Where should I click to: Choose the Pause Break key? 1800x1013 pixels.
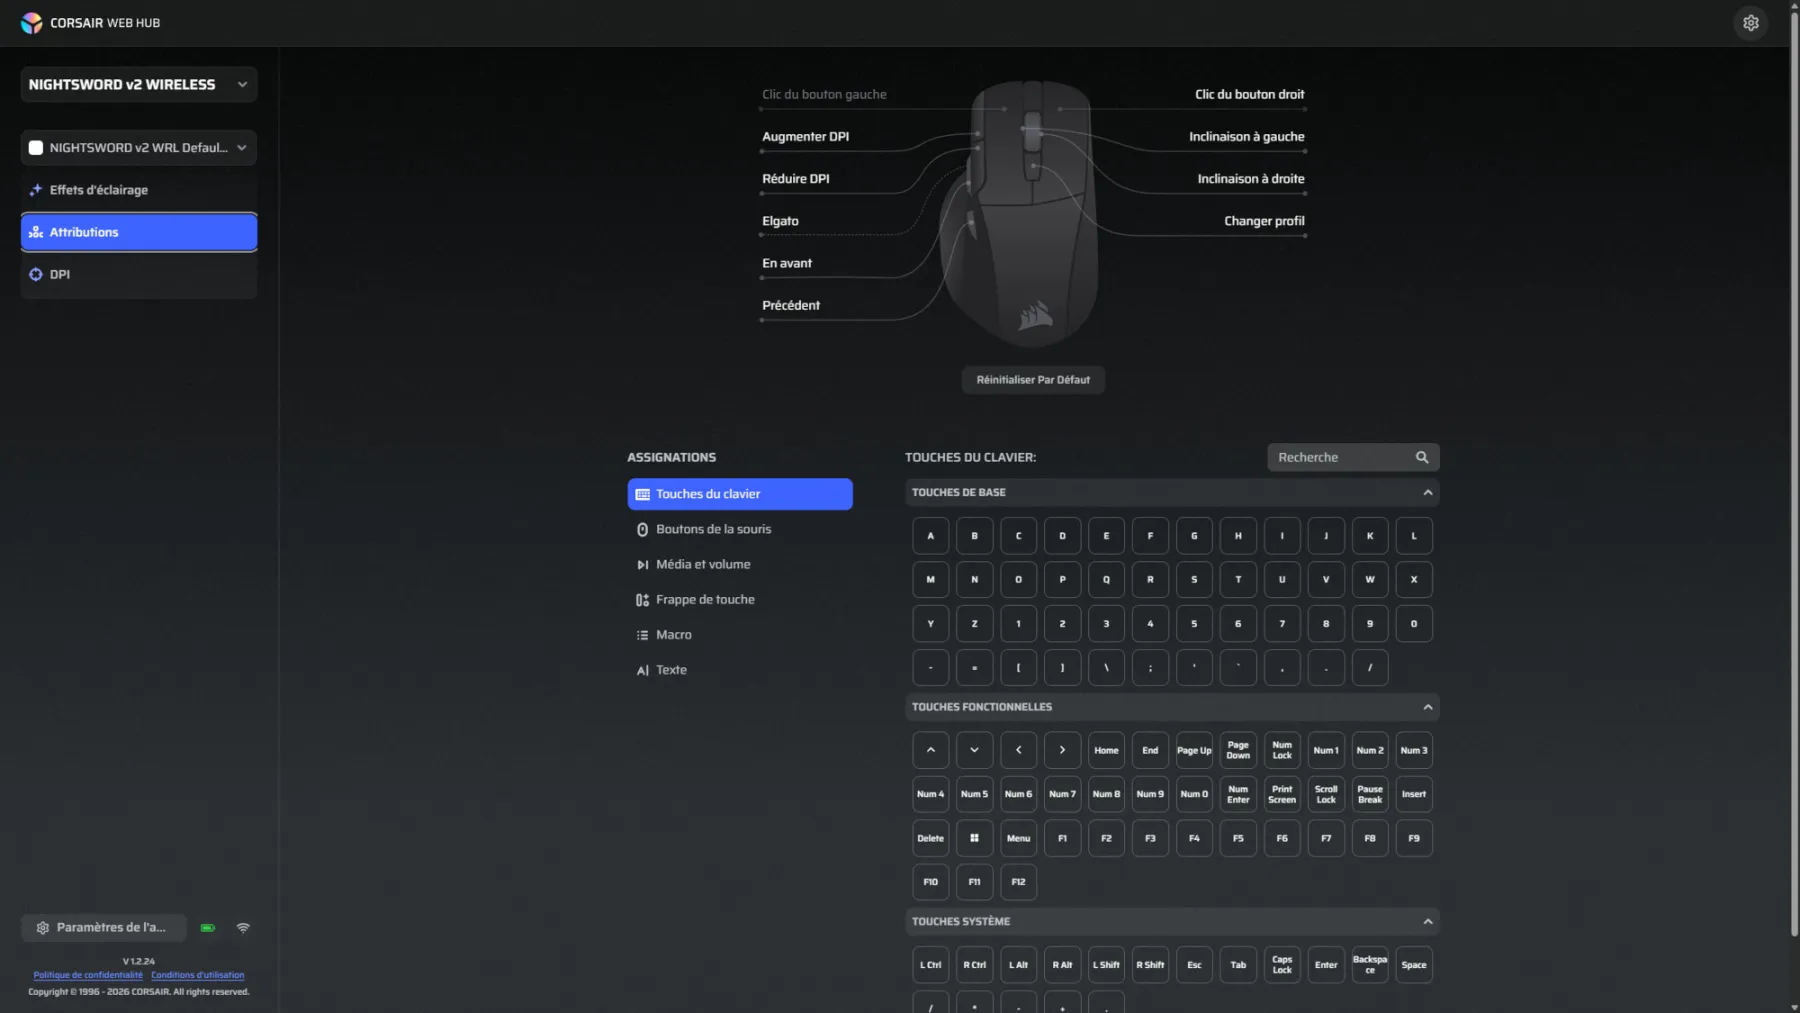pos(1370,794)
